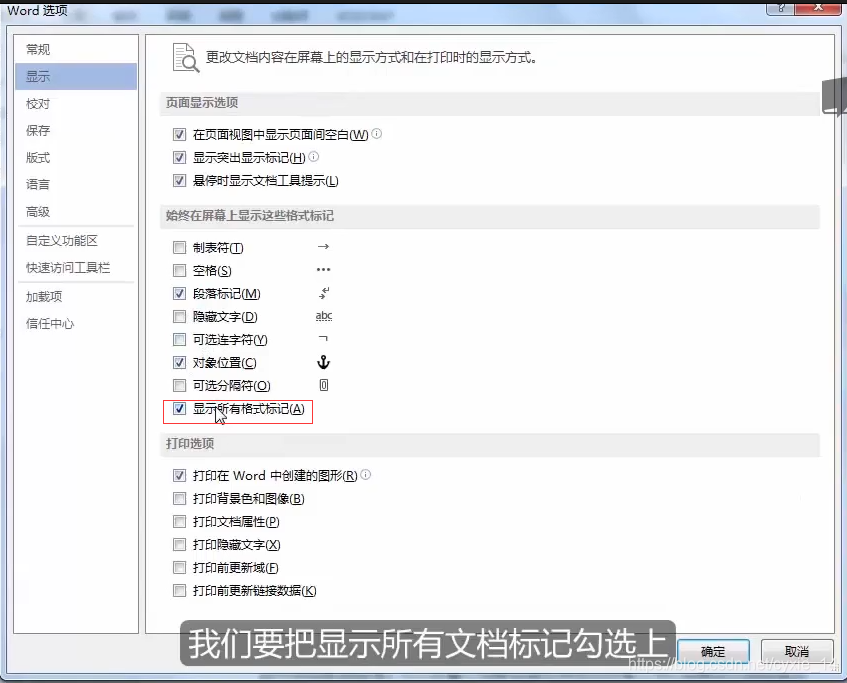
Task: Click the 更改文档内容在屏幕上的显示方式 description text
Action: tap(372, 57)
